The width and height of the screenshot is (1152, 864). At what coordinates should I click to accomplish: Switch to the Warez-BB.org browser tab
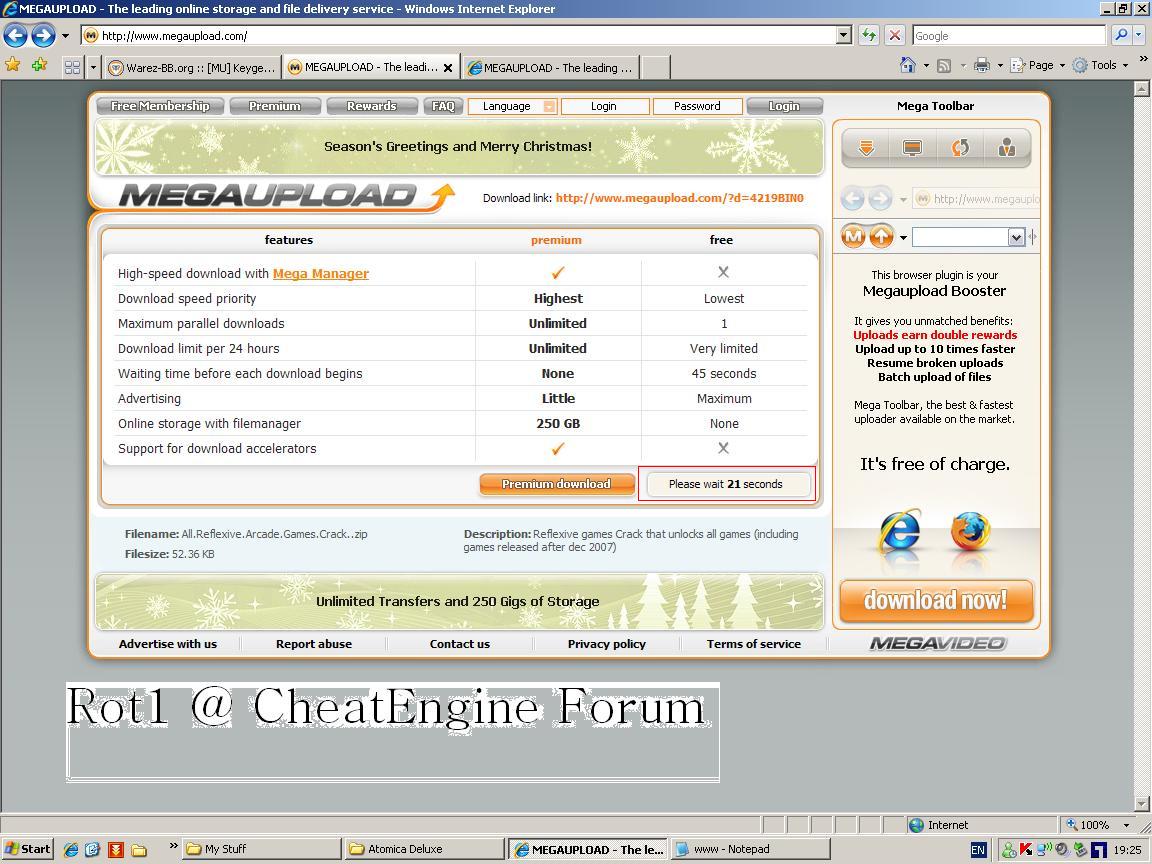coord(190,68)
